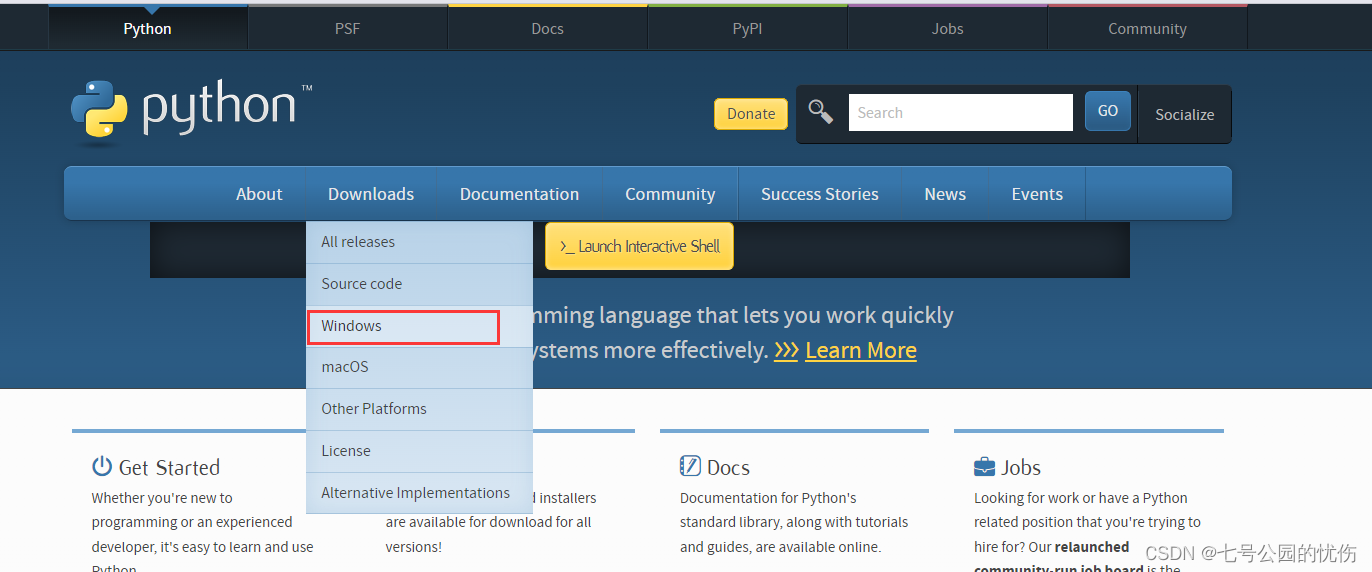Choose Windows in the Downloads menu
The height and width of the screenshot is (572, 1372).
point(419,326)
